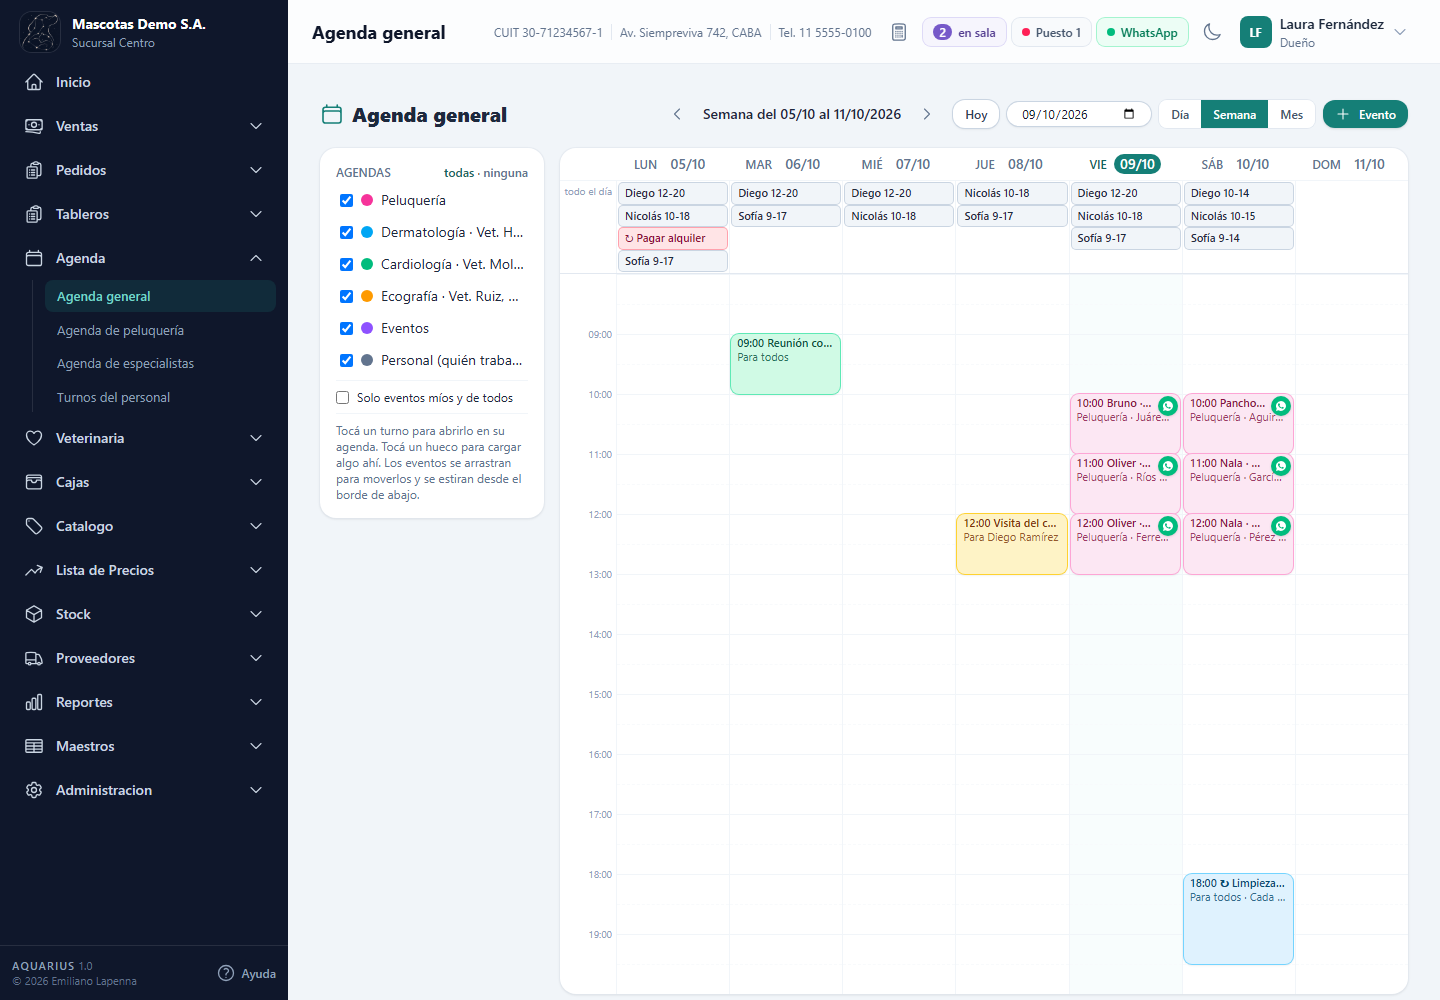The width and height of the screenshot is (1440, 1000).
Task: Create new event with Evento button
Action: point(1365,114)
